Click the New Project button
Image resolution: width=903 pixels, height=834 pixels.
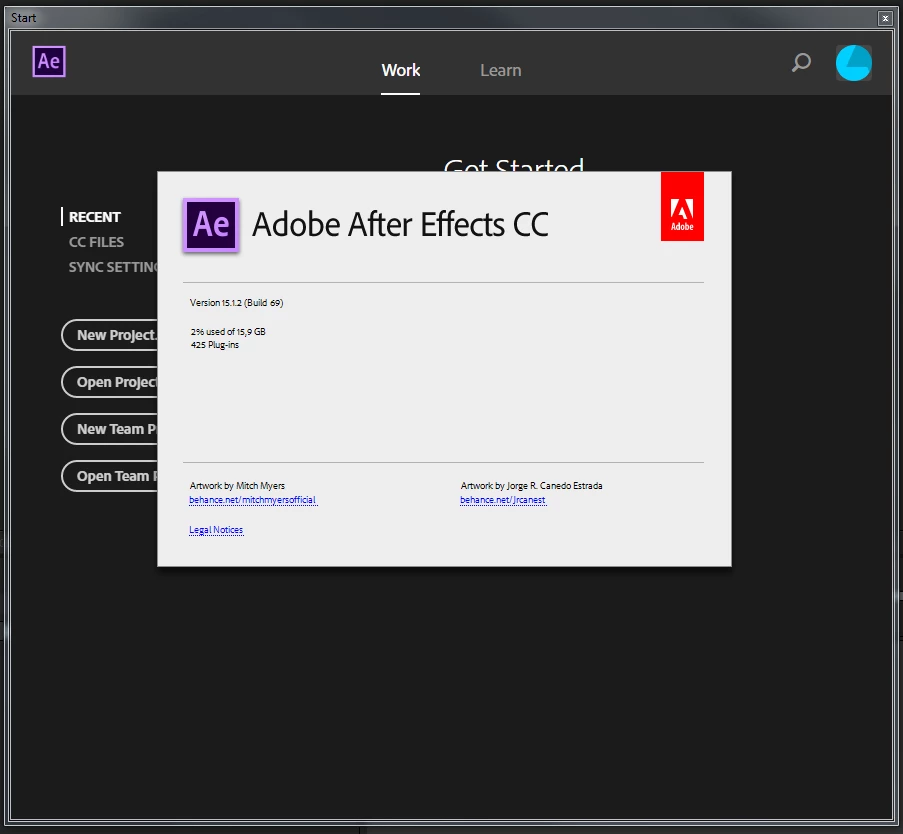click(109, 335)
